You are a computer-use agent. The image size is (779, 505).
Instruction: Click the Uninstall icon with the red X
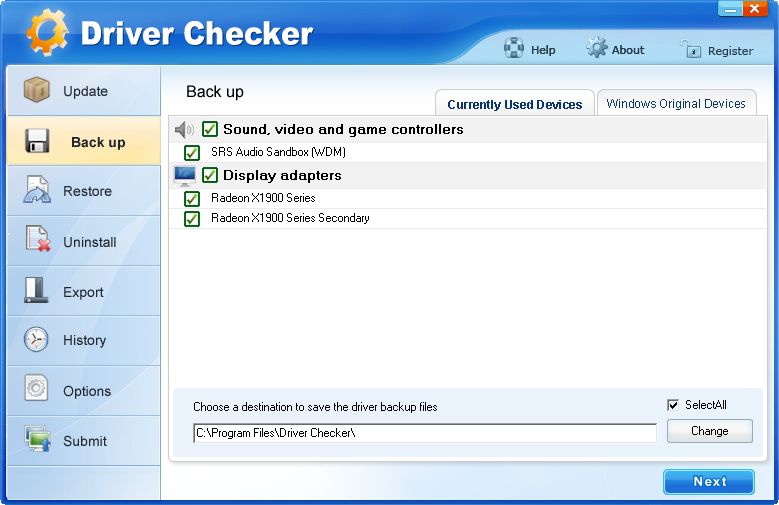pos(38,239)
